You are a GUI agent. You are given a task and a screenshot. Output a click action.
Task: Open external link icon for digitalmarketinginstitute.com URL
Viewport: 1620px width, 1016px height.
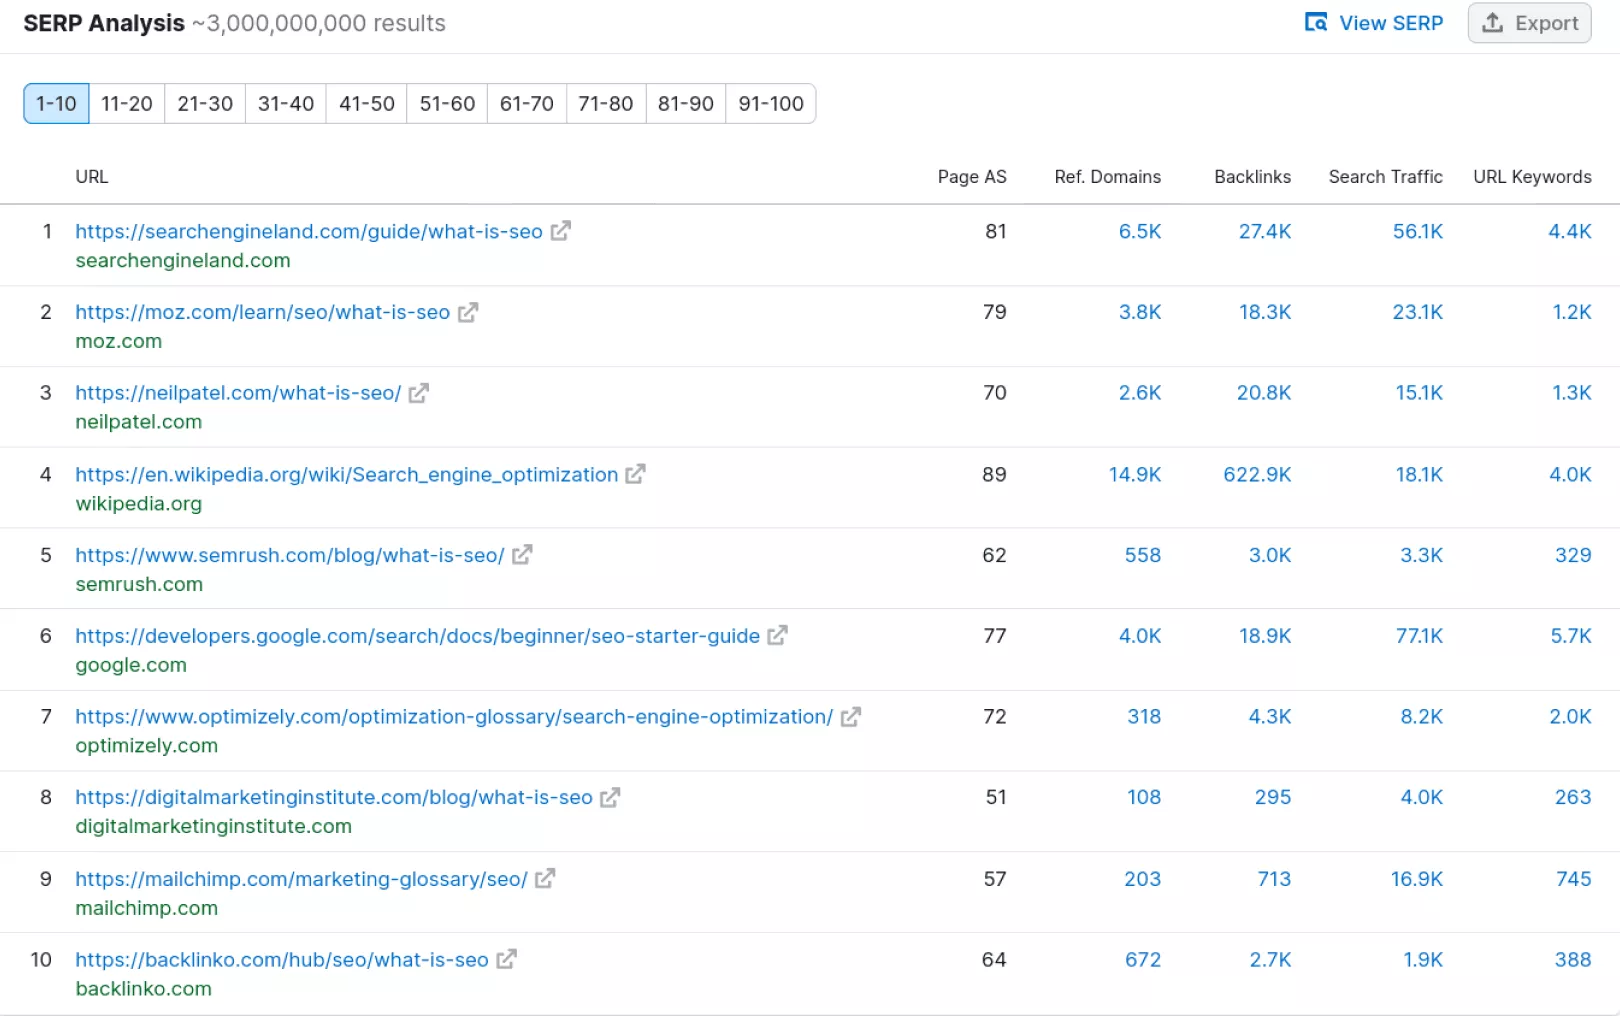[610, 797]
